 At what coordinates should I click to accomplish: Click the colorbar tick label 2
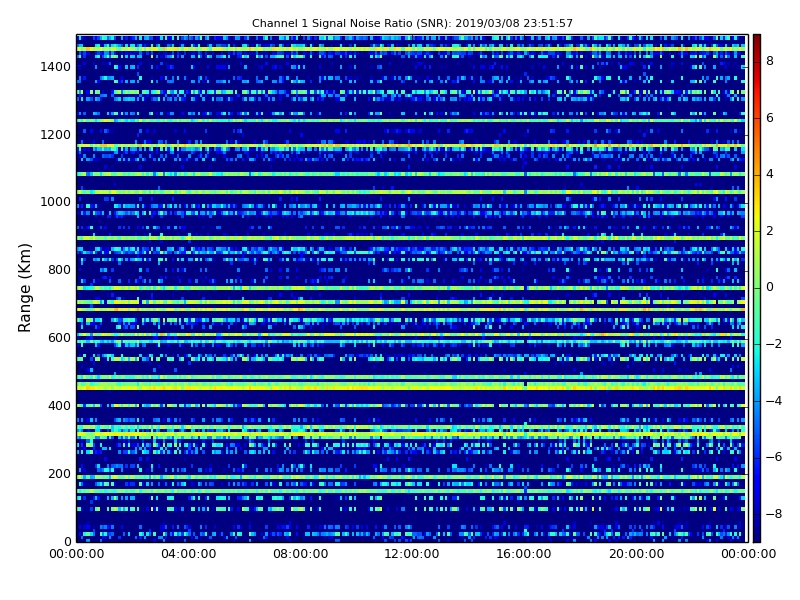770,231
